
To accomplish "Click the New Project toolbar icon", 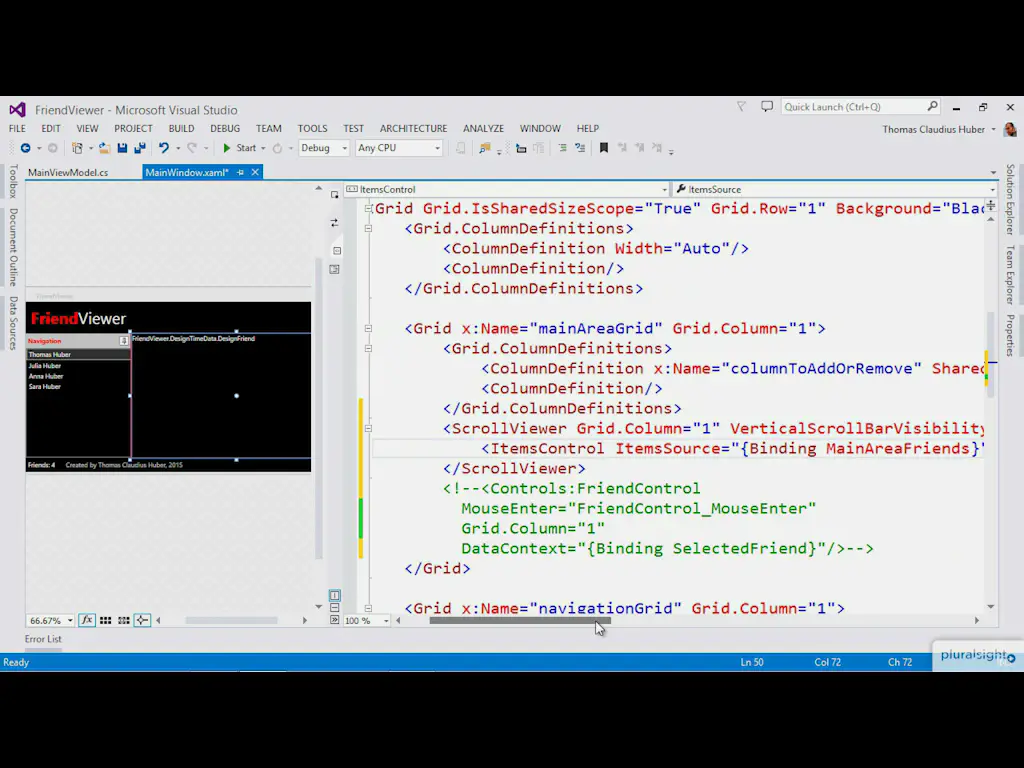I will click(77, 148).
